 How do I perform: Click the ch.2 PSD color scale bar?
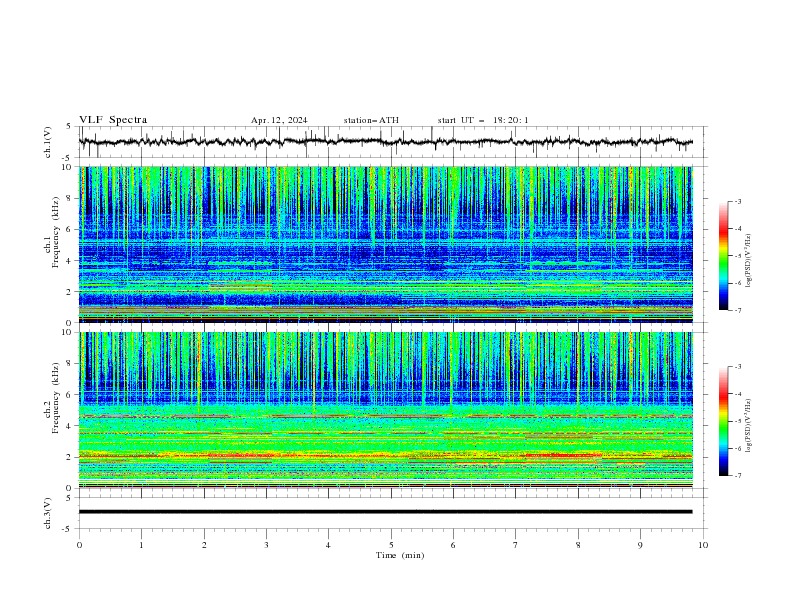click(x=724, y=421)
